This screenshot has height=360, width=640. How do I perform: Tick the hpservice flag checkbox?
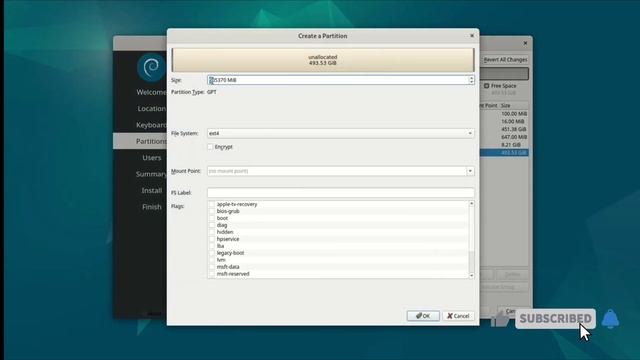[211, 239]
